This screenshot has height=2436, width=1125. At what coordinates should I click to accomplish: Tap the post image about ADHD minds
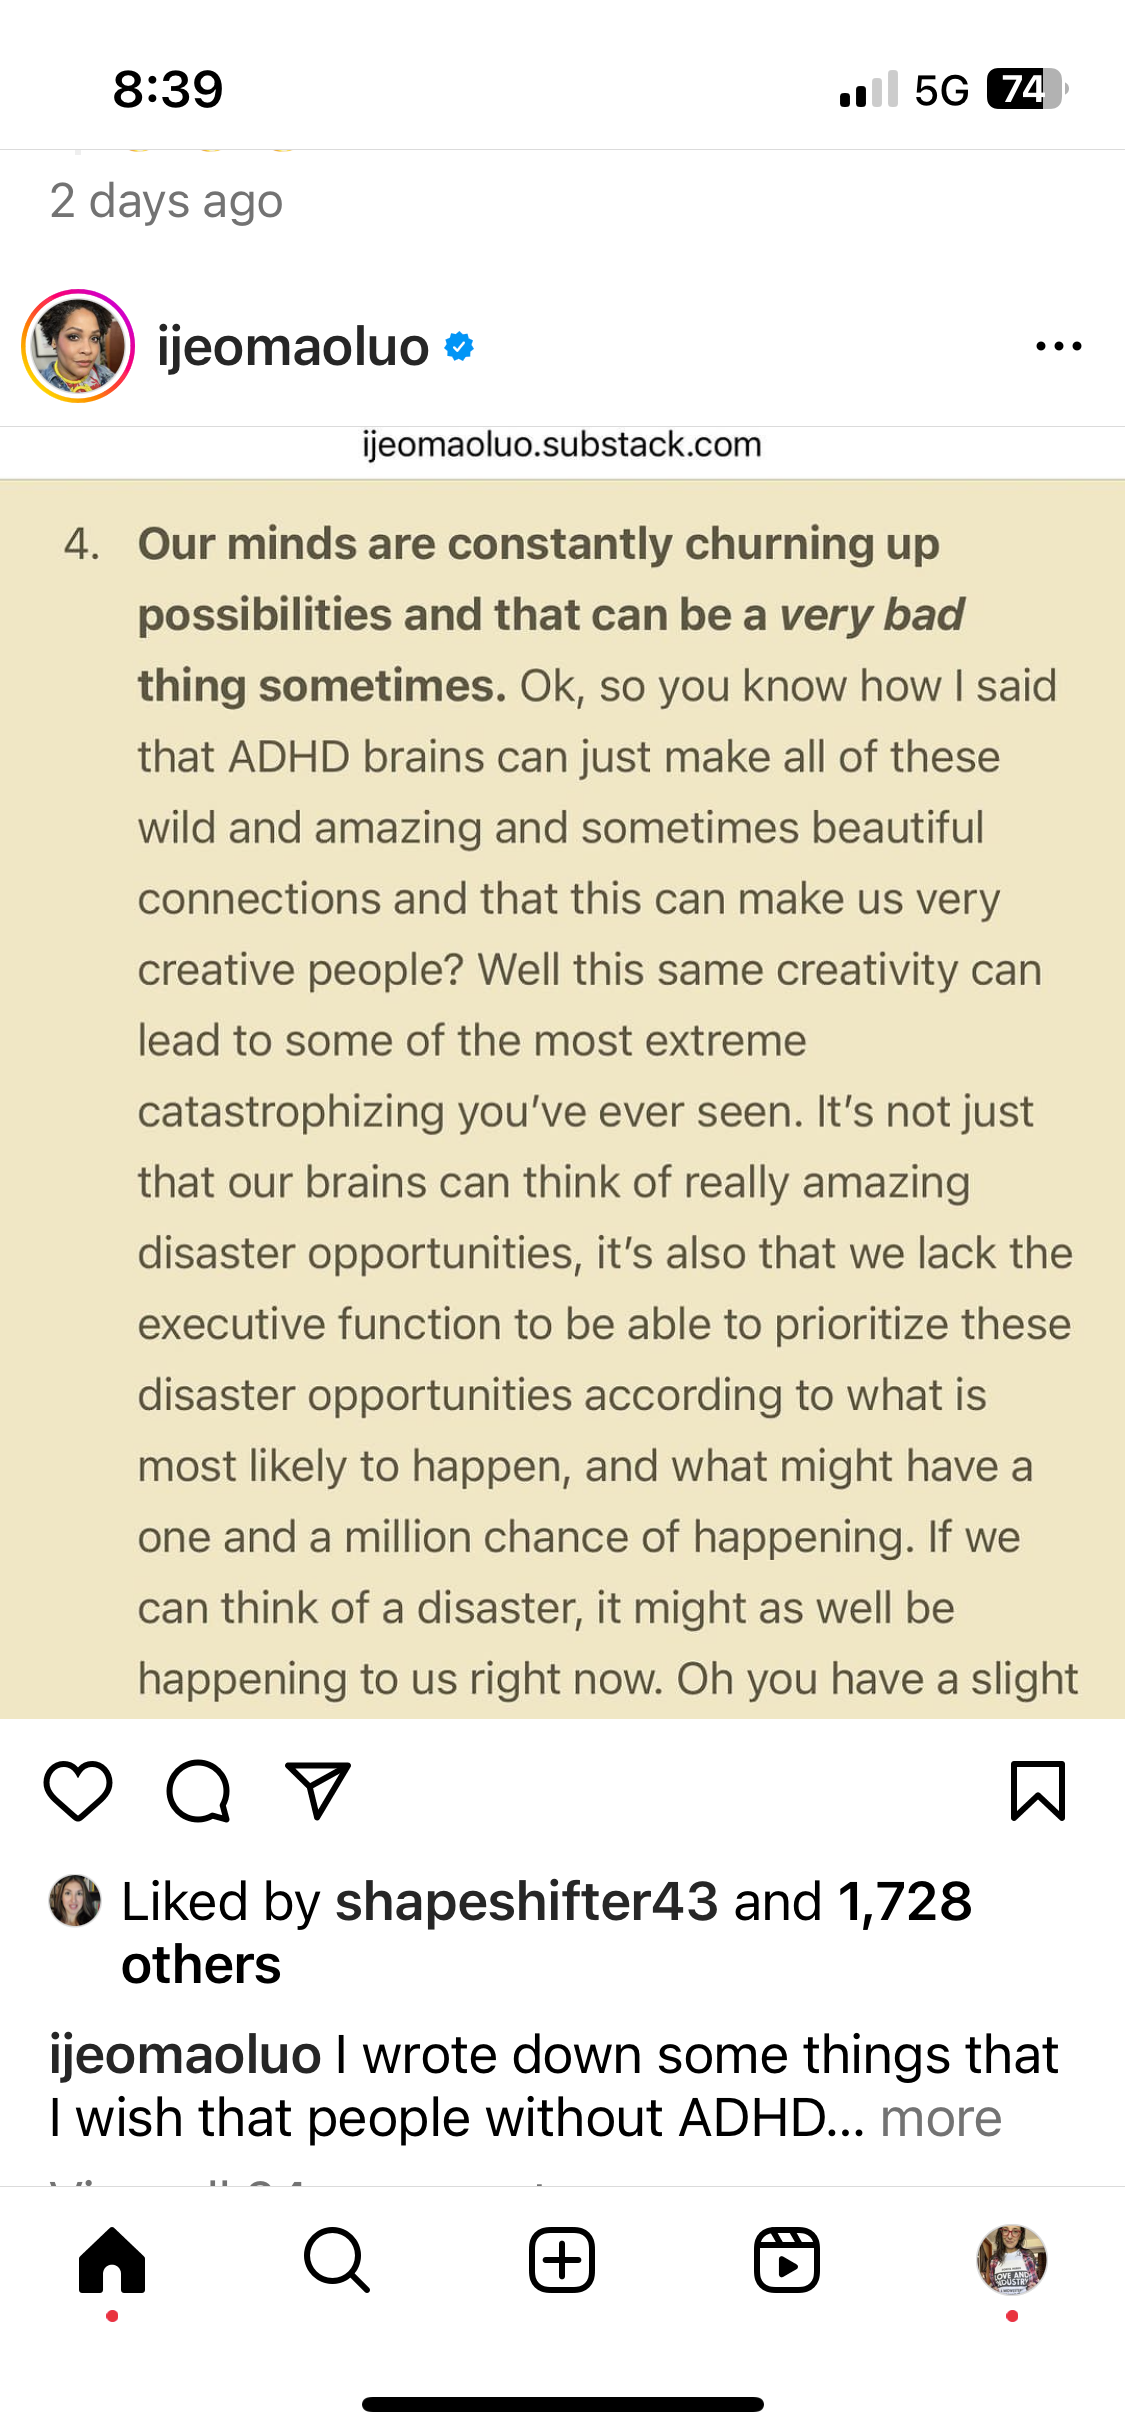click(x=562, y=1100)
